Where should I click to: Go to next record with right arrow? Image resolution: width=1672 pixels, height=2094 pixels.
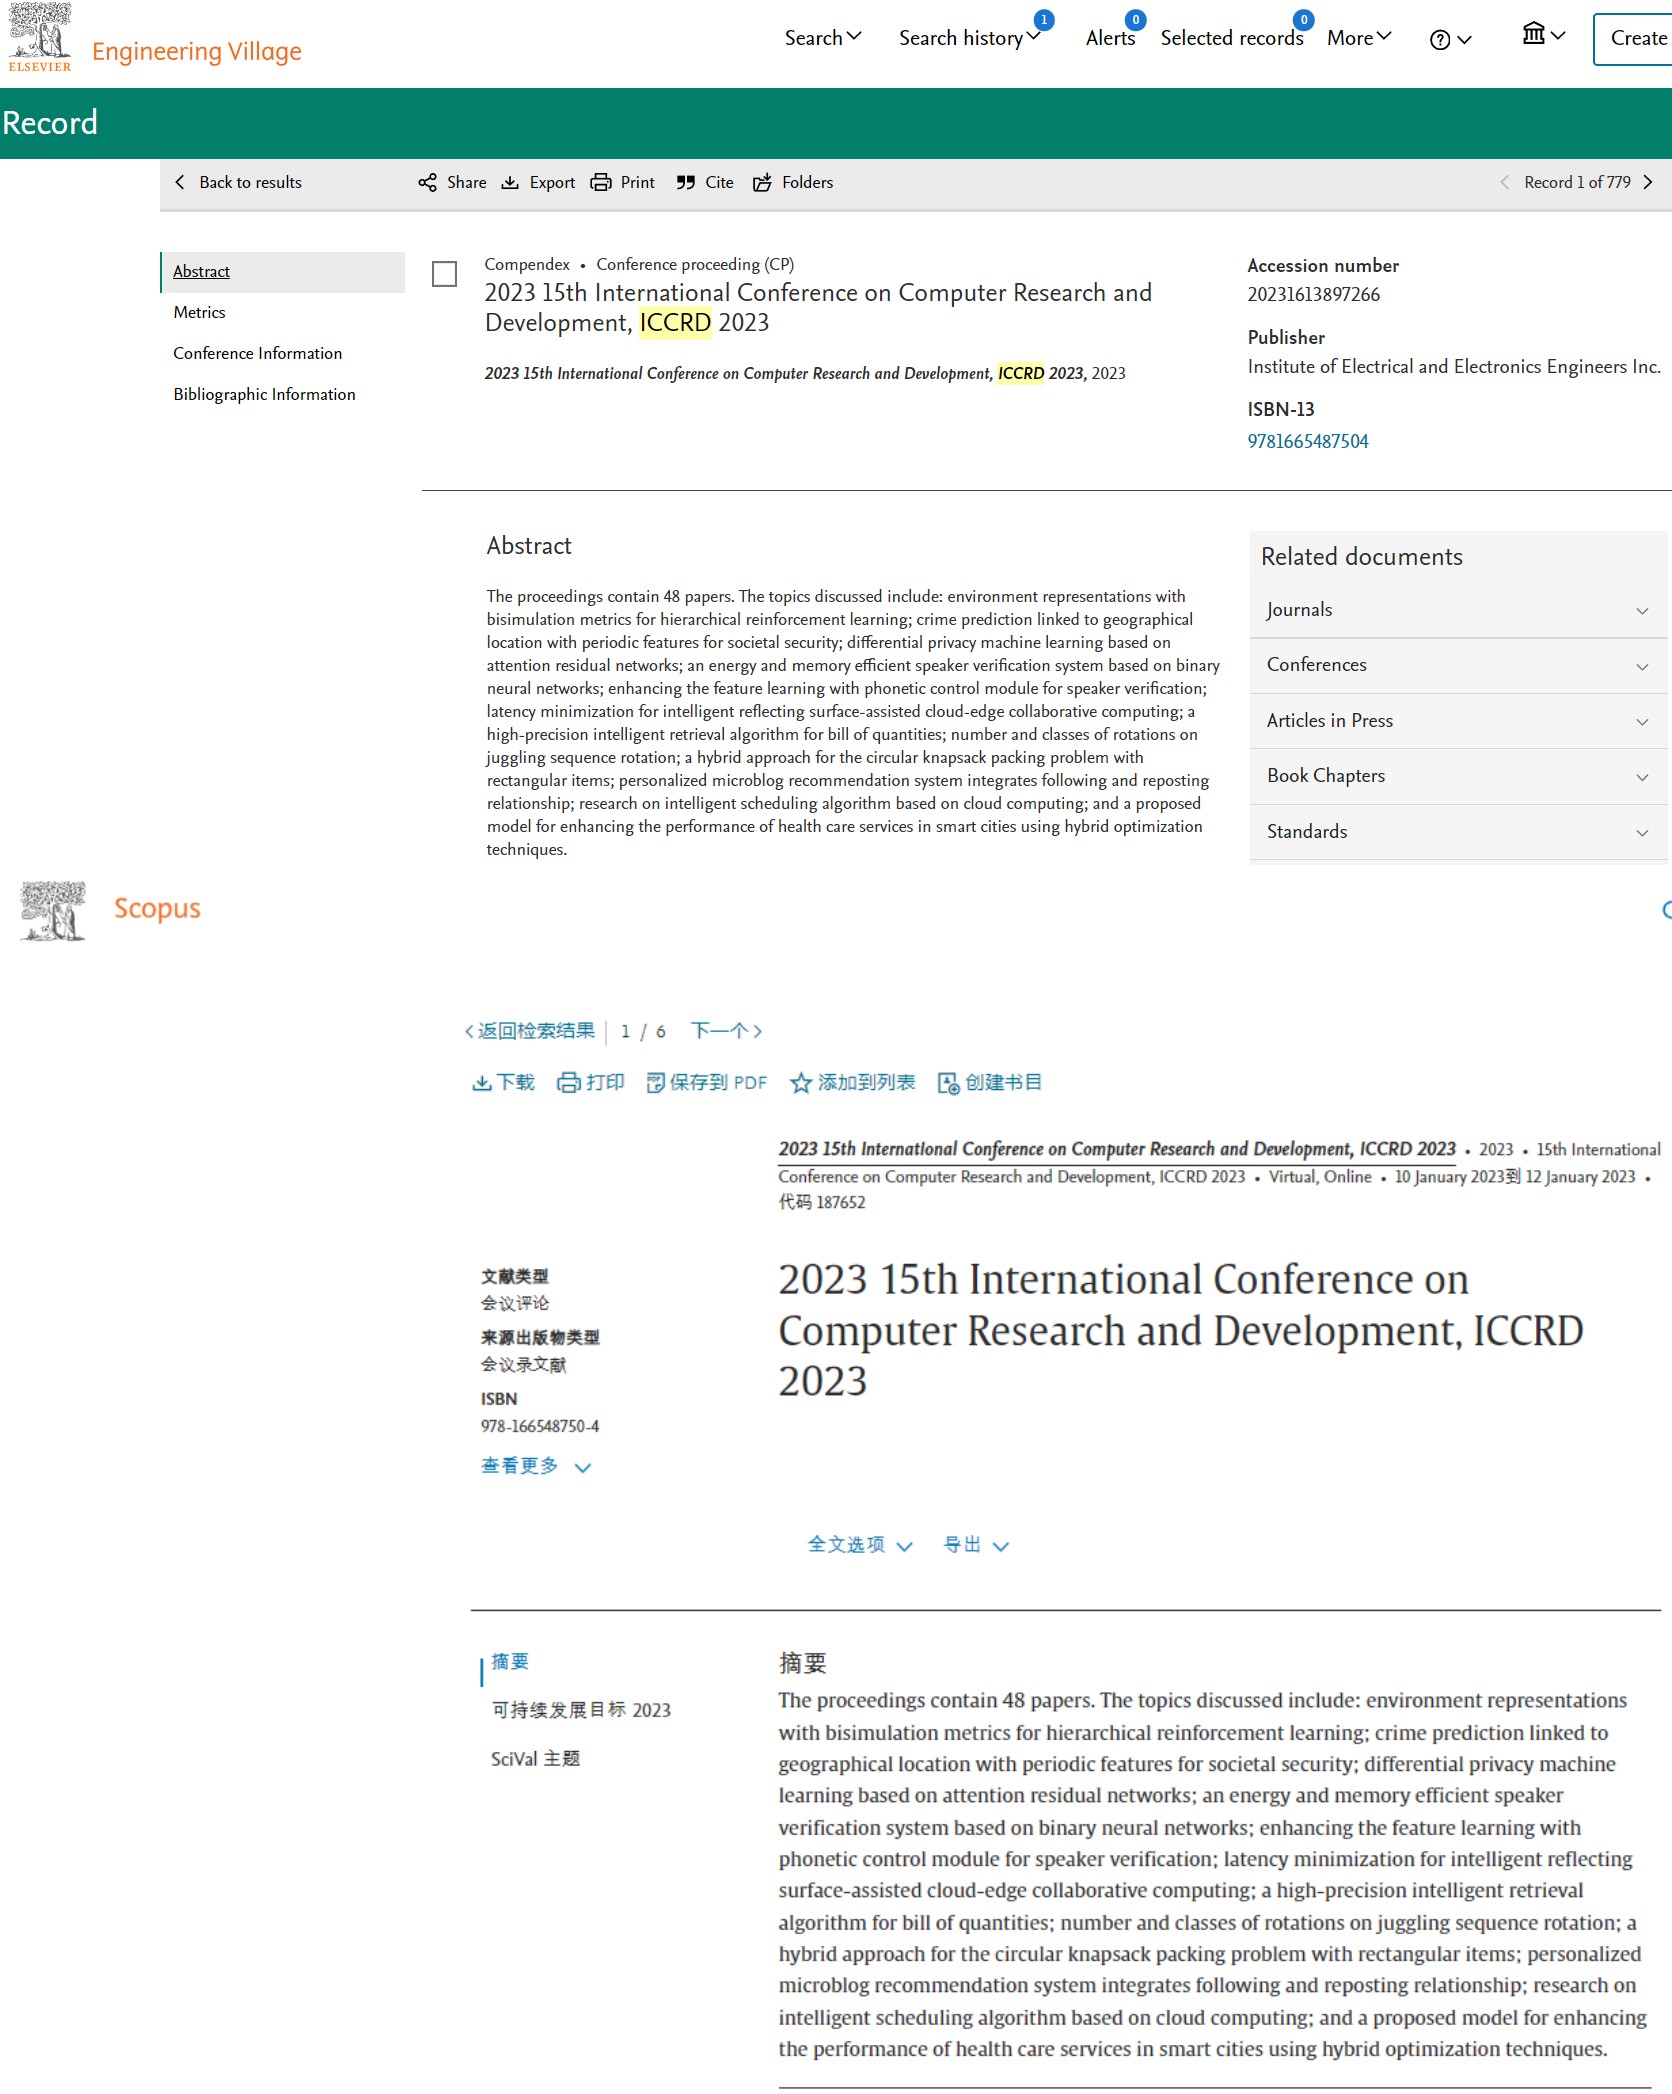tap(1648, 182)
